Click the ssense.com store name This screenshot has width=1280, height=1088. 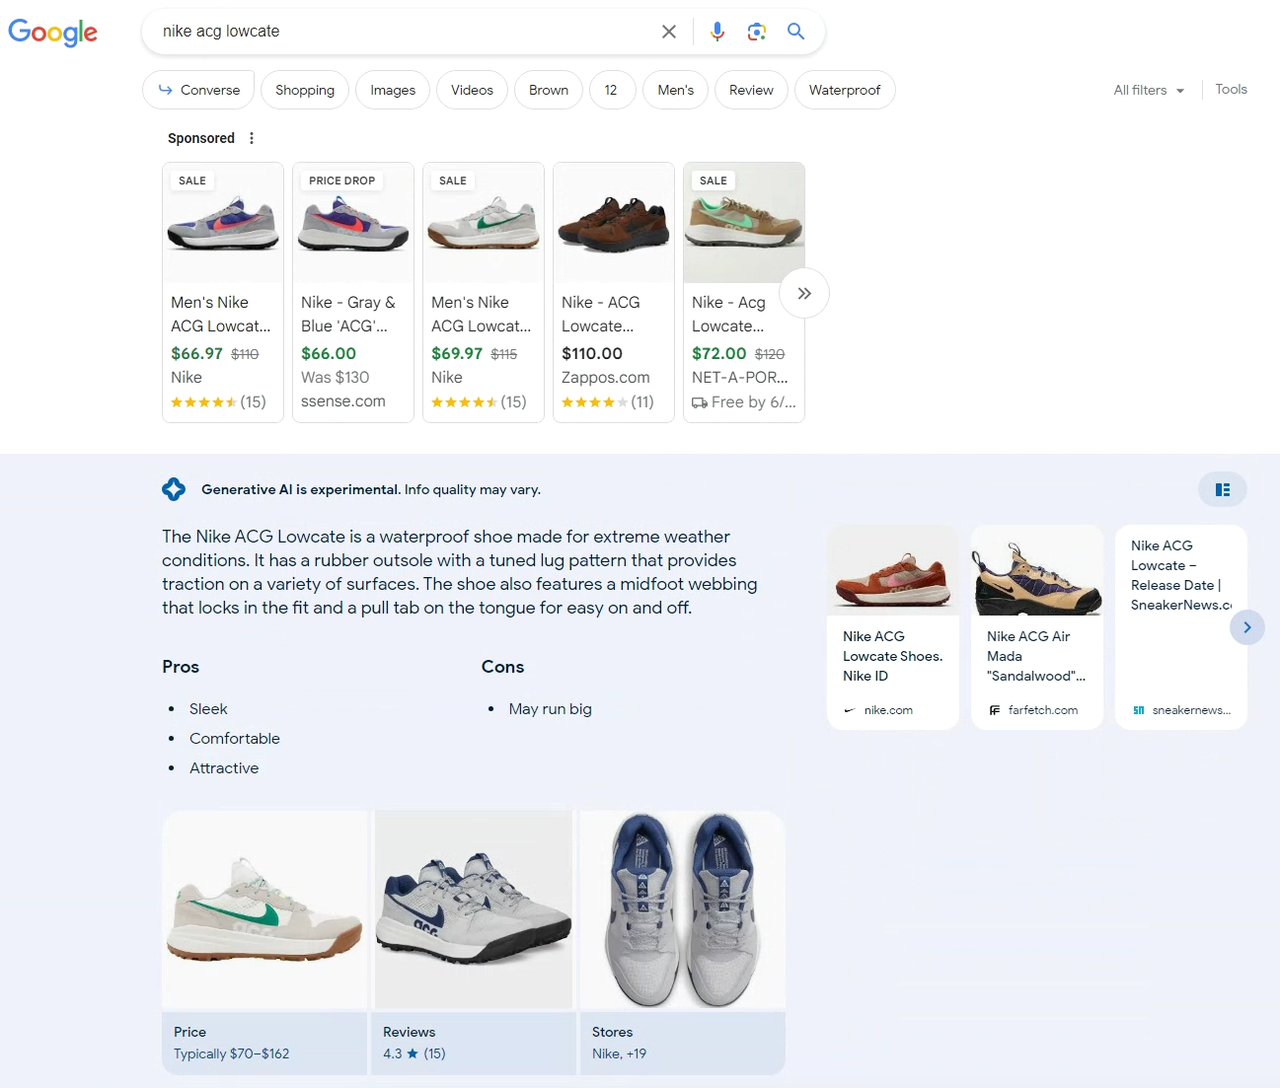click(343, 401)
